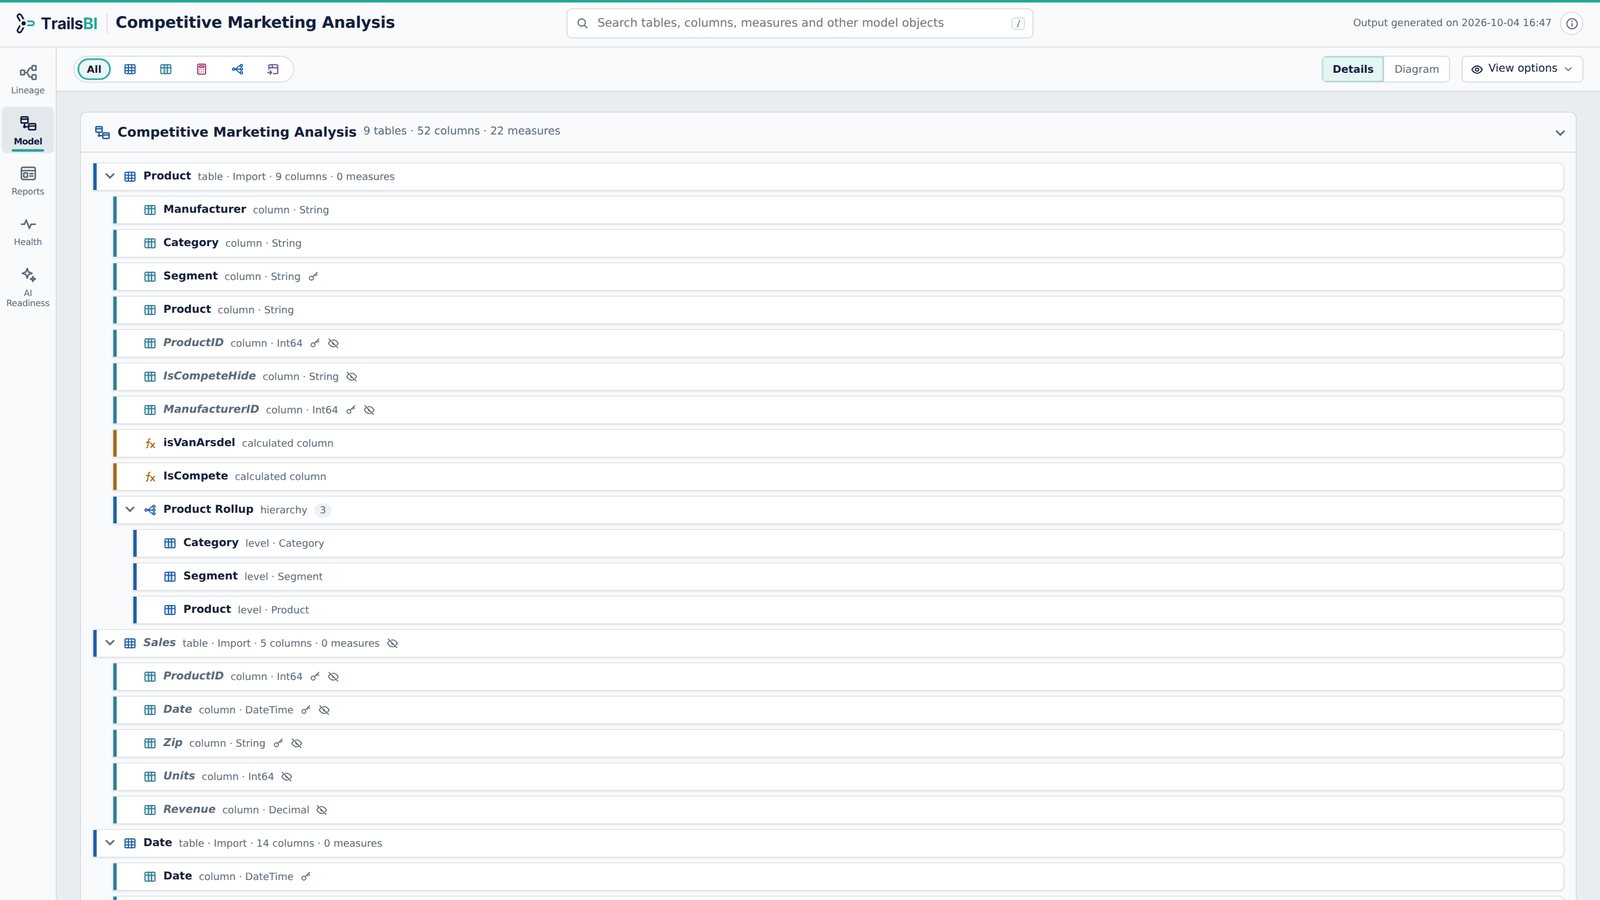Click the TrailsBI logo link
Viewport: 1600px width, 900px height.
(57, 23)
